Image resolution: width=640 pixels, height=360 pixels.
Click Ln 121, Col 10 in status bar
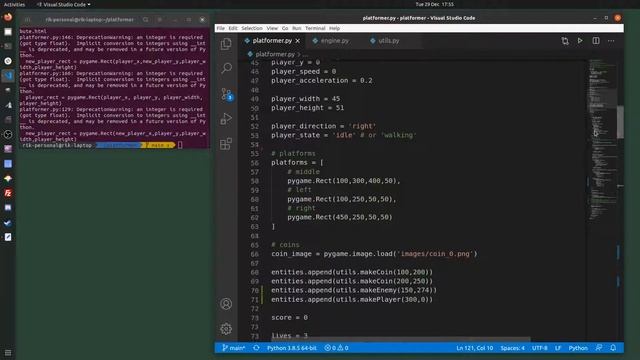click(x=475, y=348)
